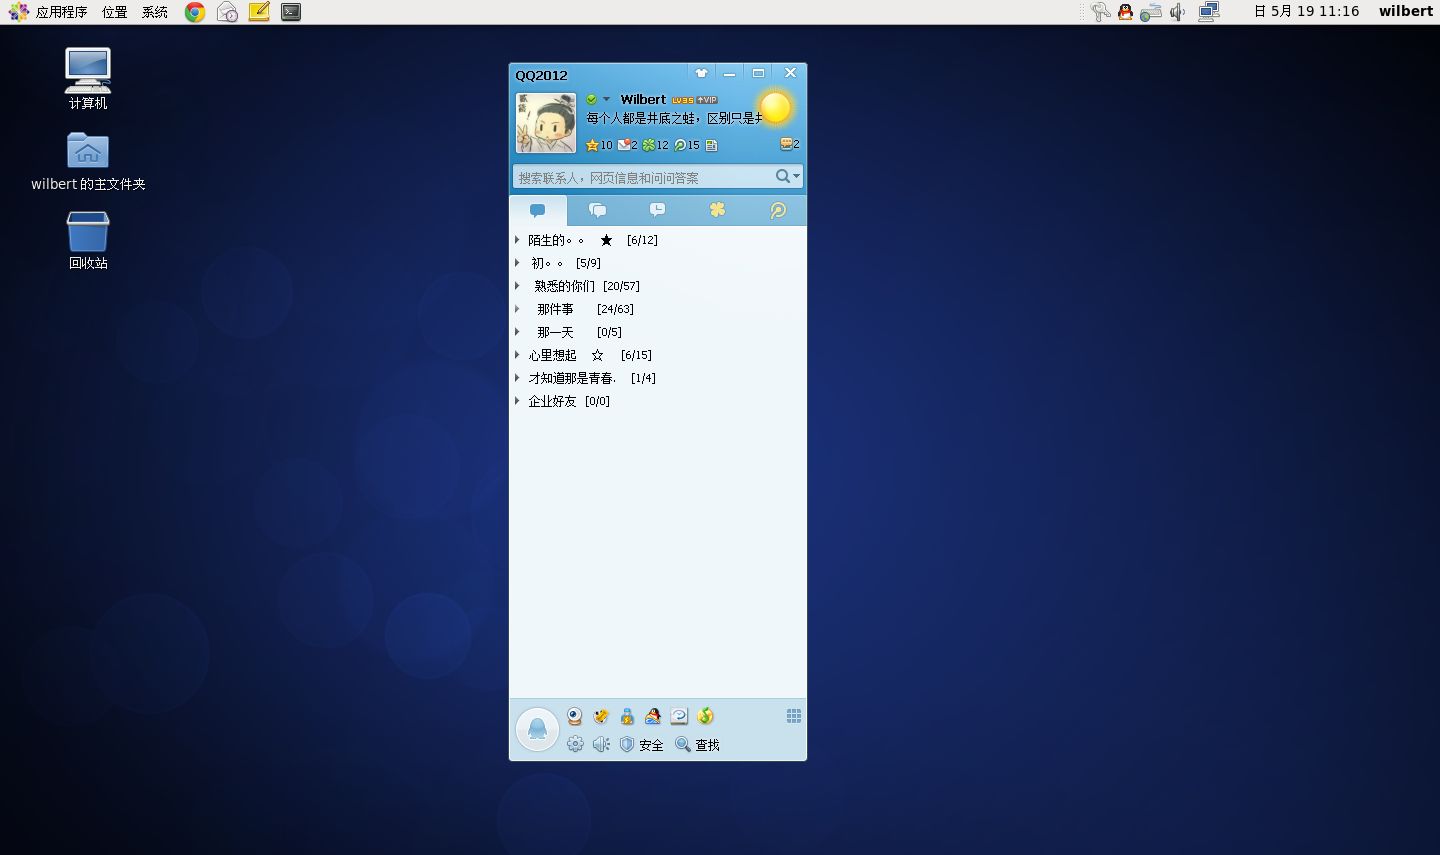The height and width of the screenshot is (855, 1440).
Task: Open system settings gear icon in QQ
Action: 575,744
